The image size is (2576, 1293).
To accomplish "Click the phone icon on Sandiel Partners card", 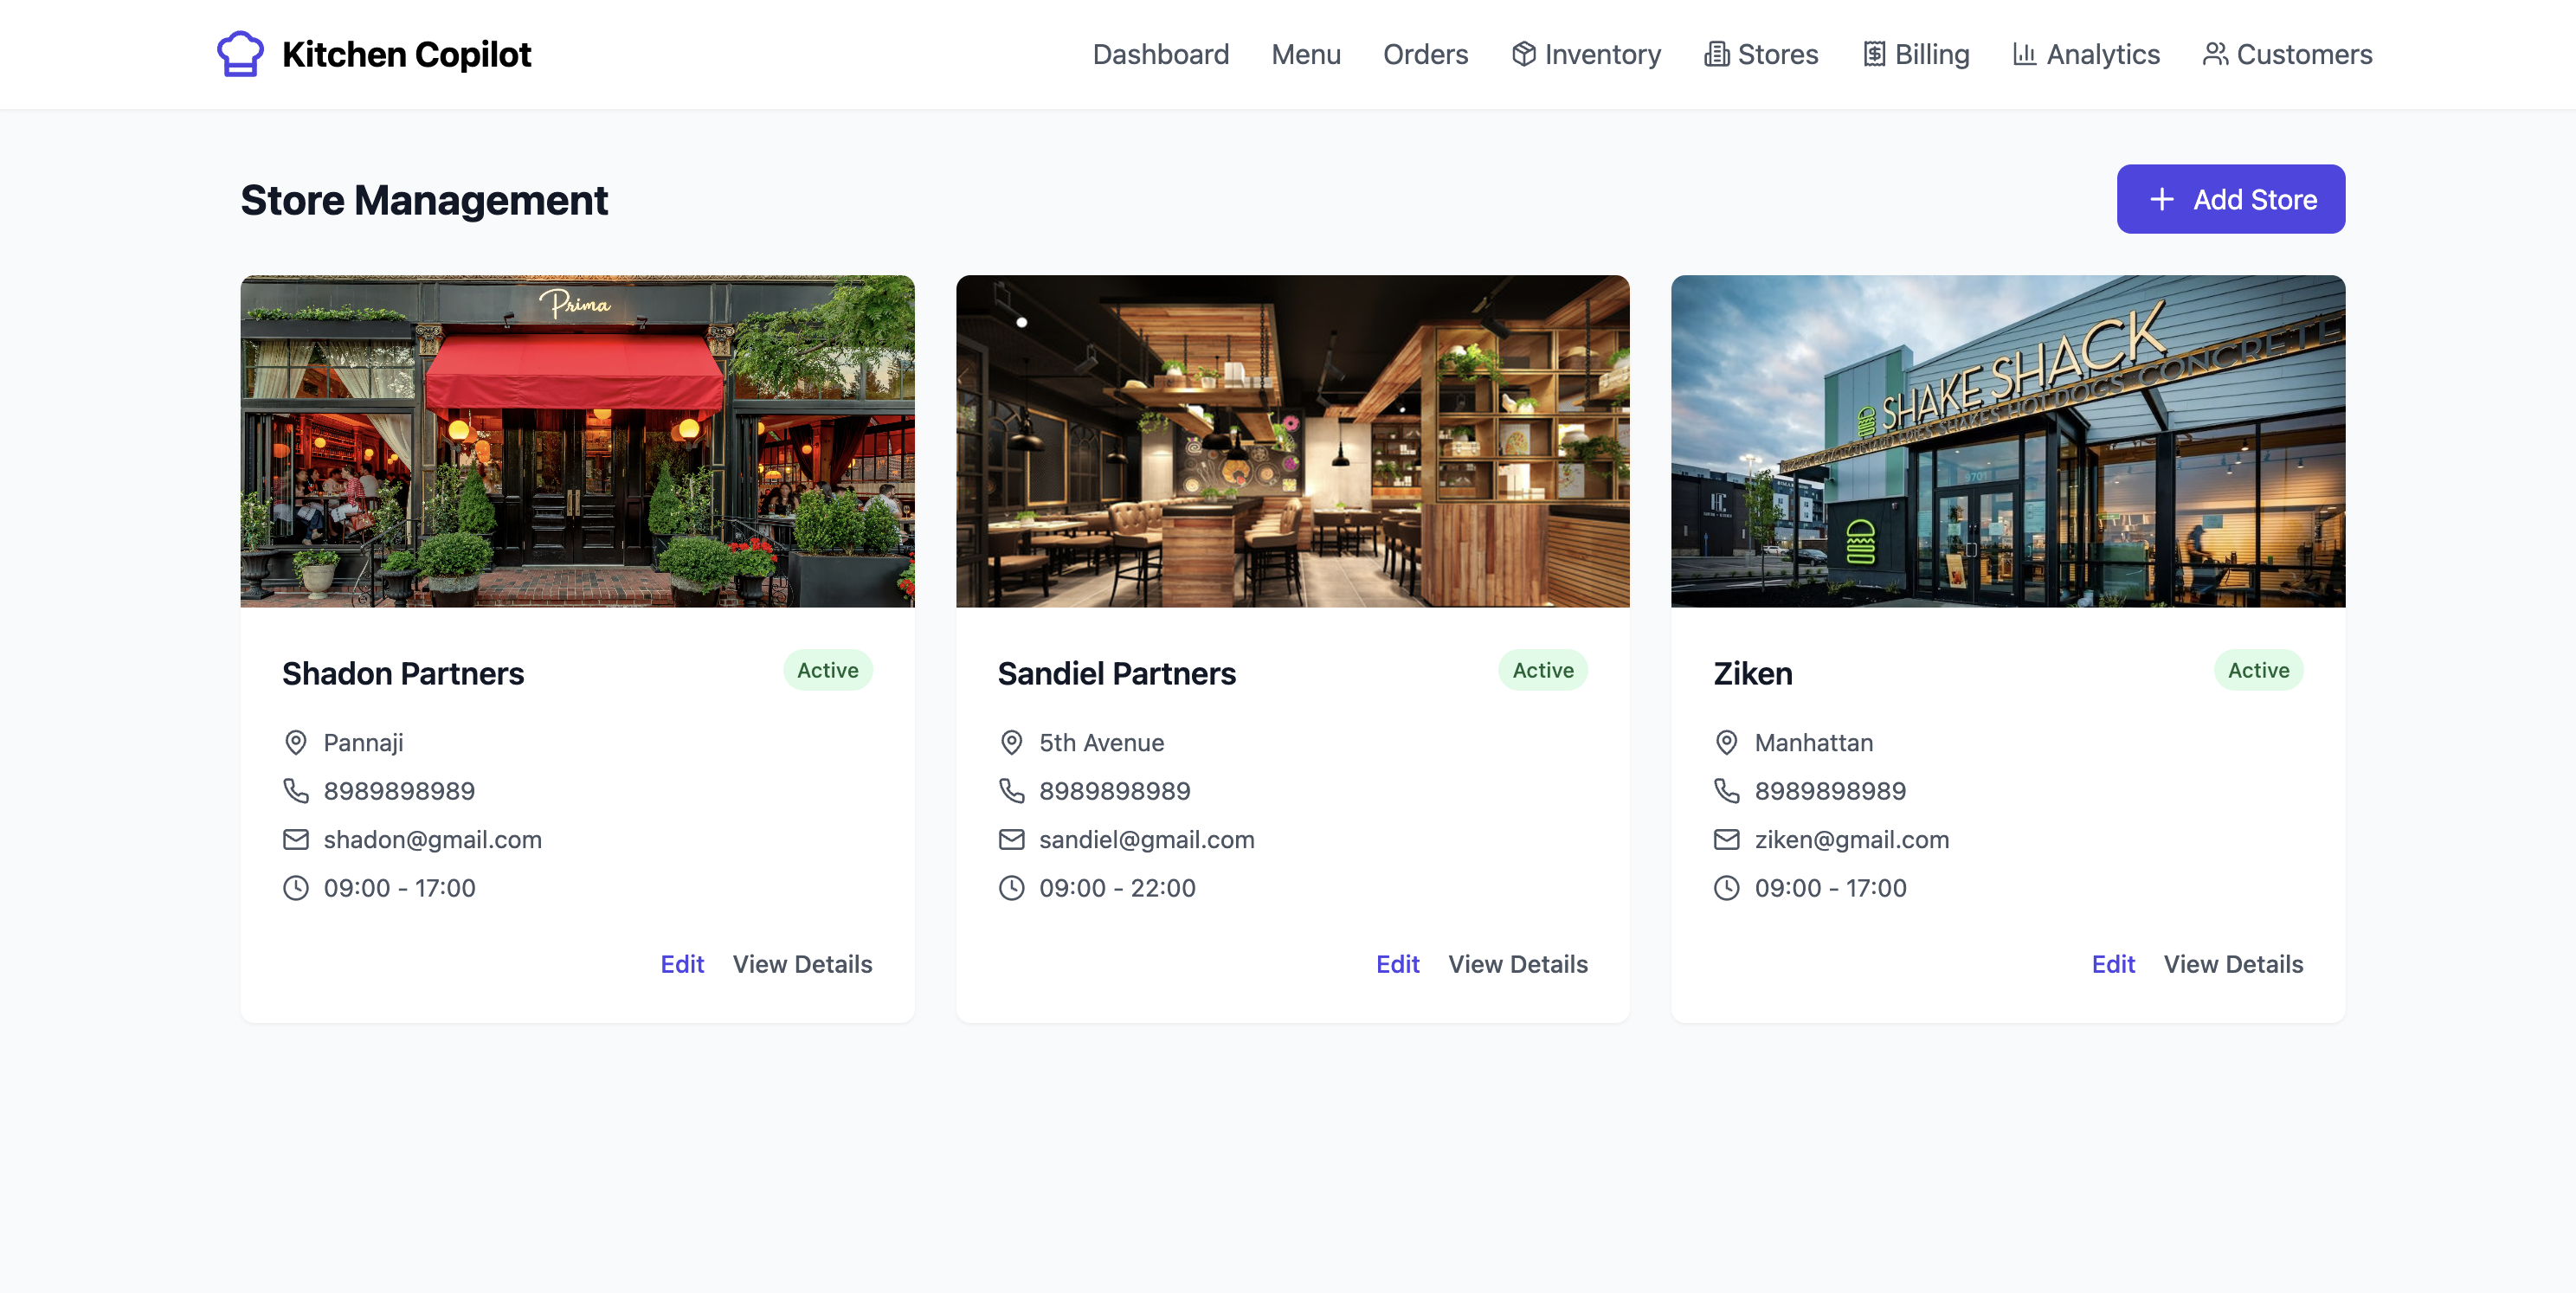I will point(1011,791).
